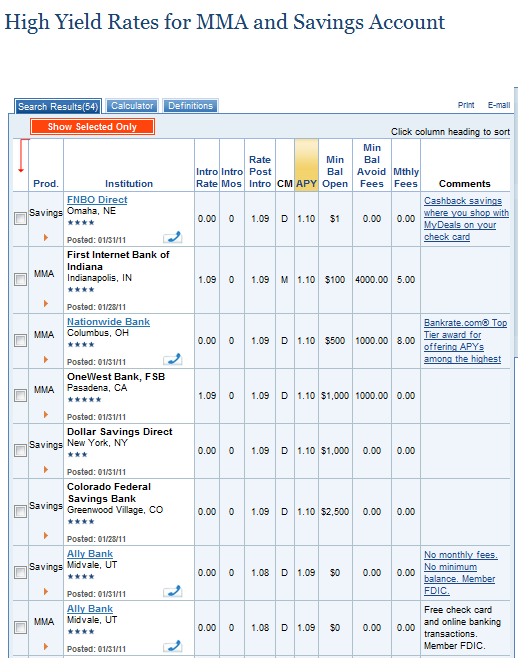Open the Ally Bank link in Savings row
This screenshot has width=518, height=658.
90,554
